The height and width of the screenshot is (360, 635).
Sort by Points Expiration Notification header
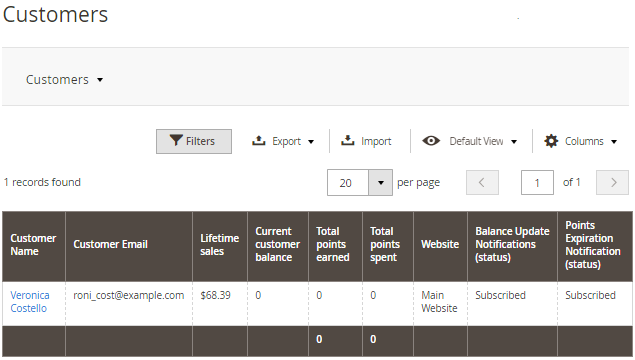(595, 246)
